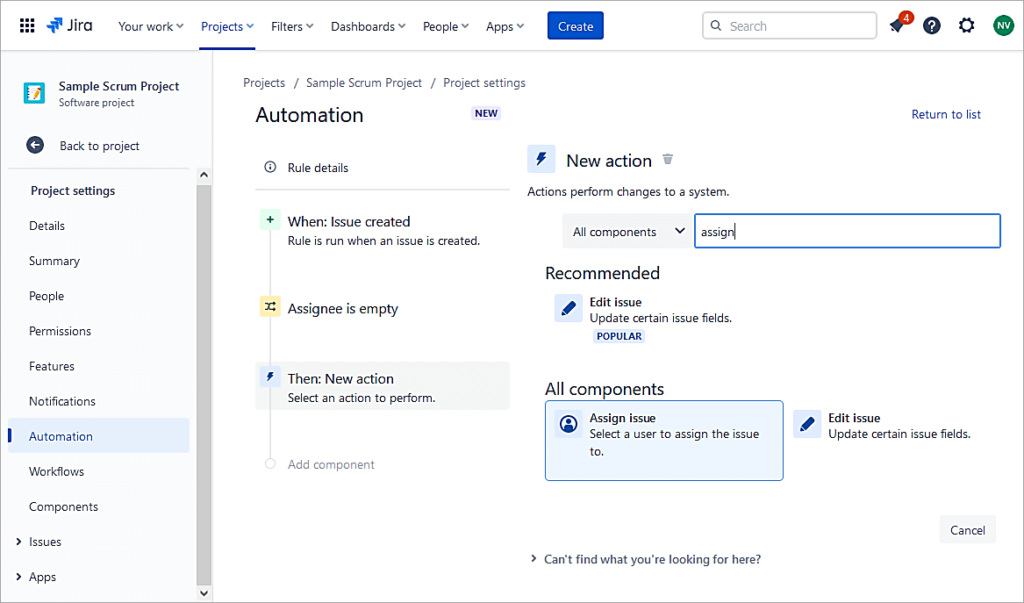Screen dimensions: 1024x603
Task: Open the Jira app switcher grid icon
Action: (x=27, y=25)
